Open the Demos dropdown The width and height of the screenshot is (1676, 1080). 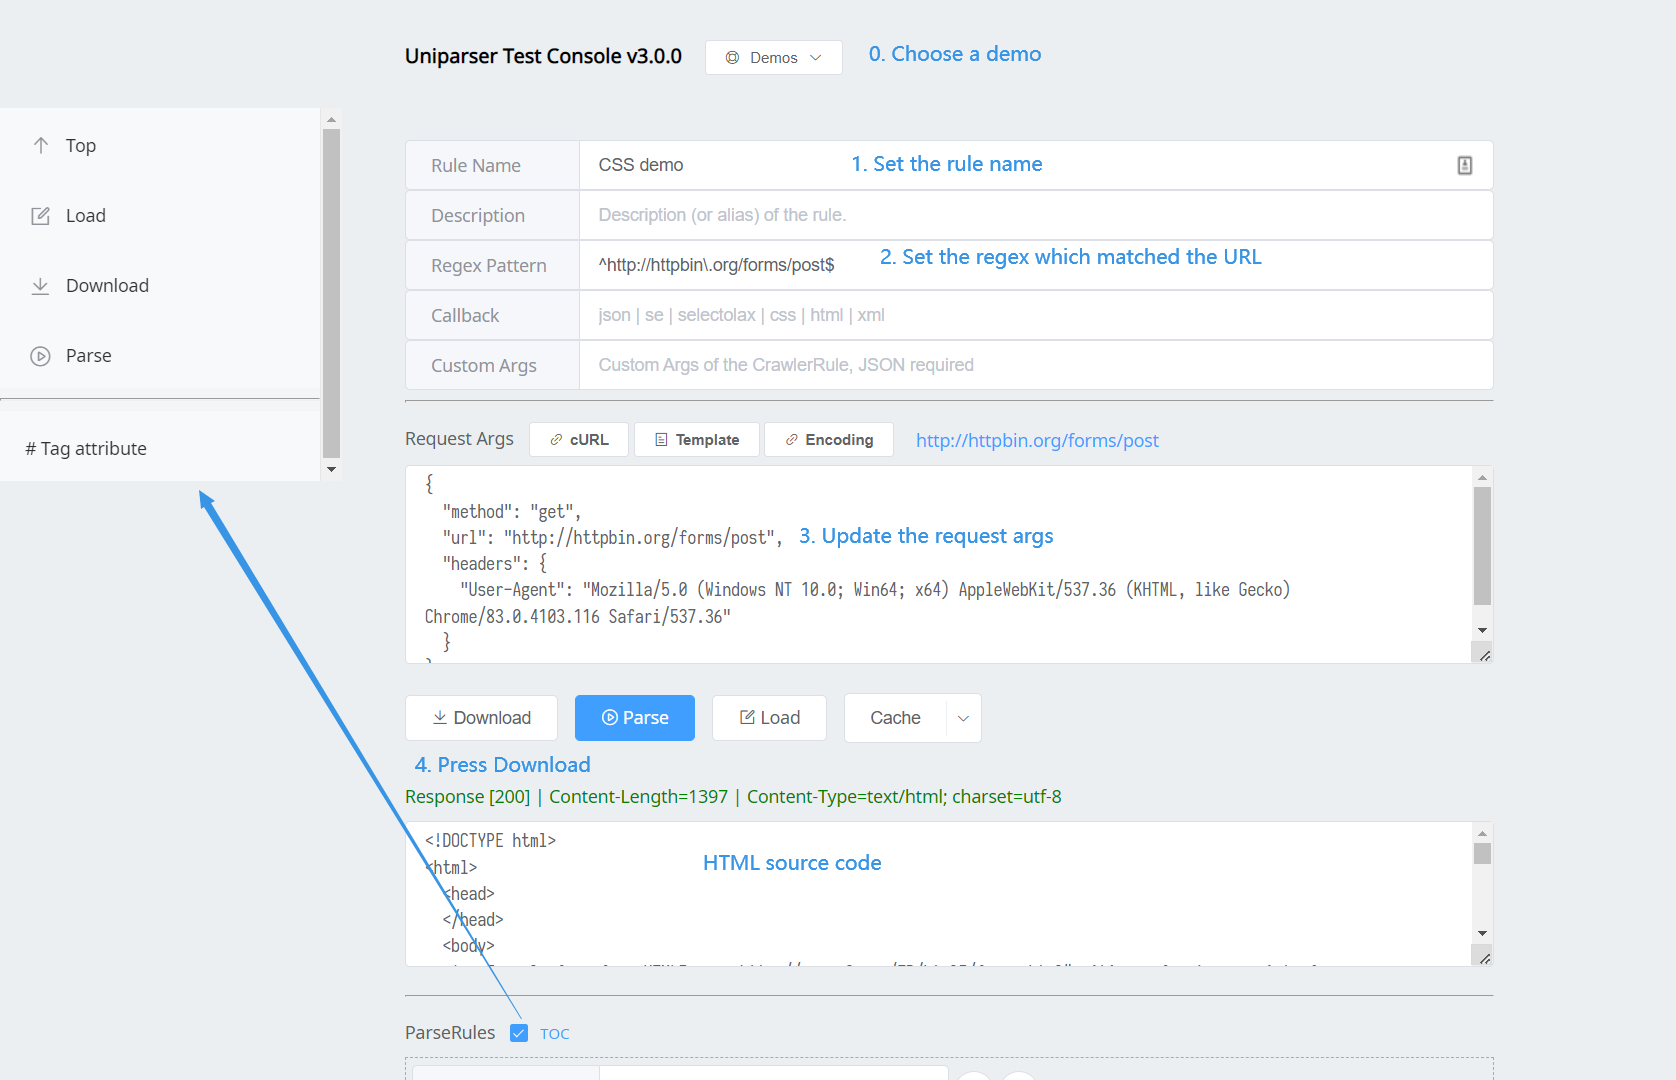click(773, 58)
